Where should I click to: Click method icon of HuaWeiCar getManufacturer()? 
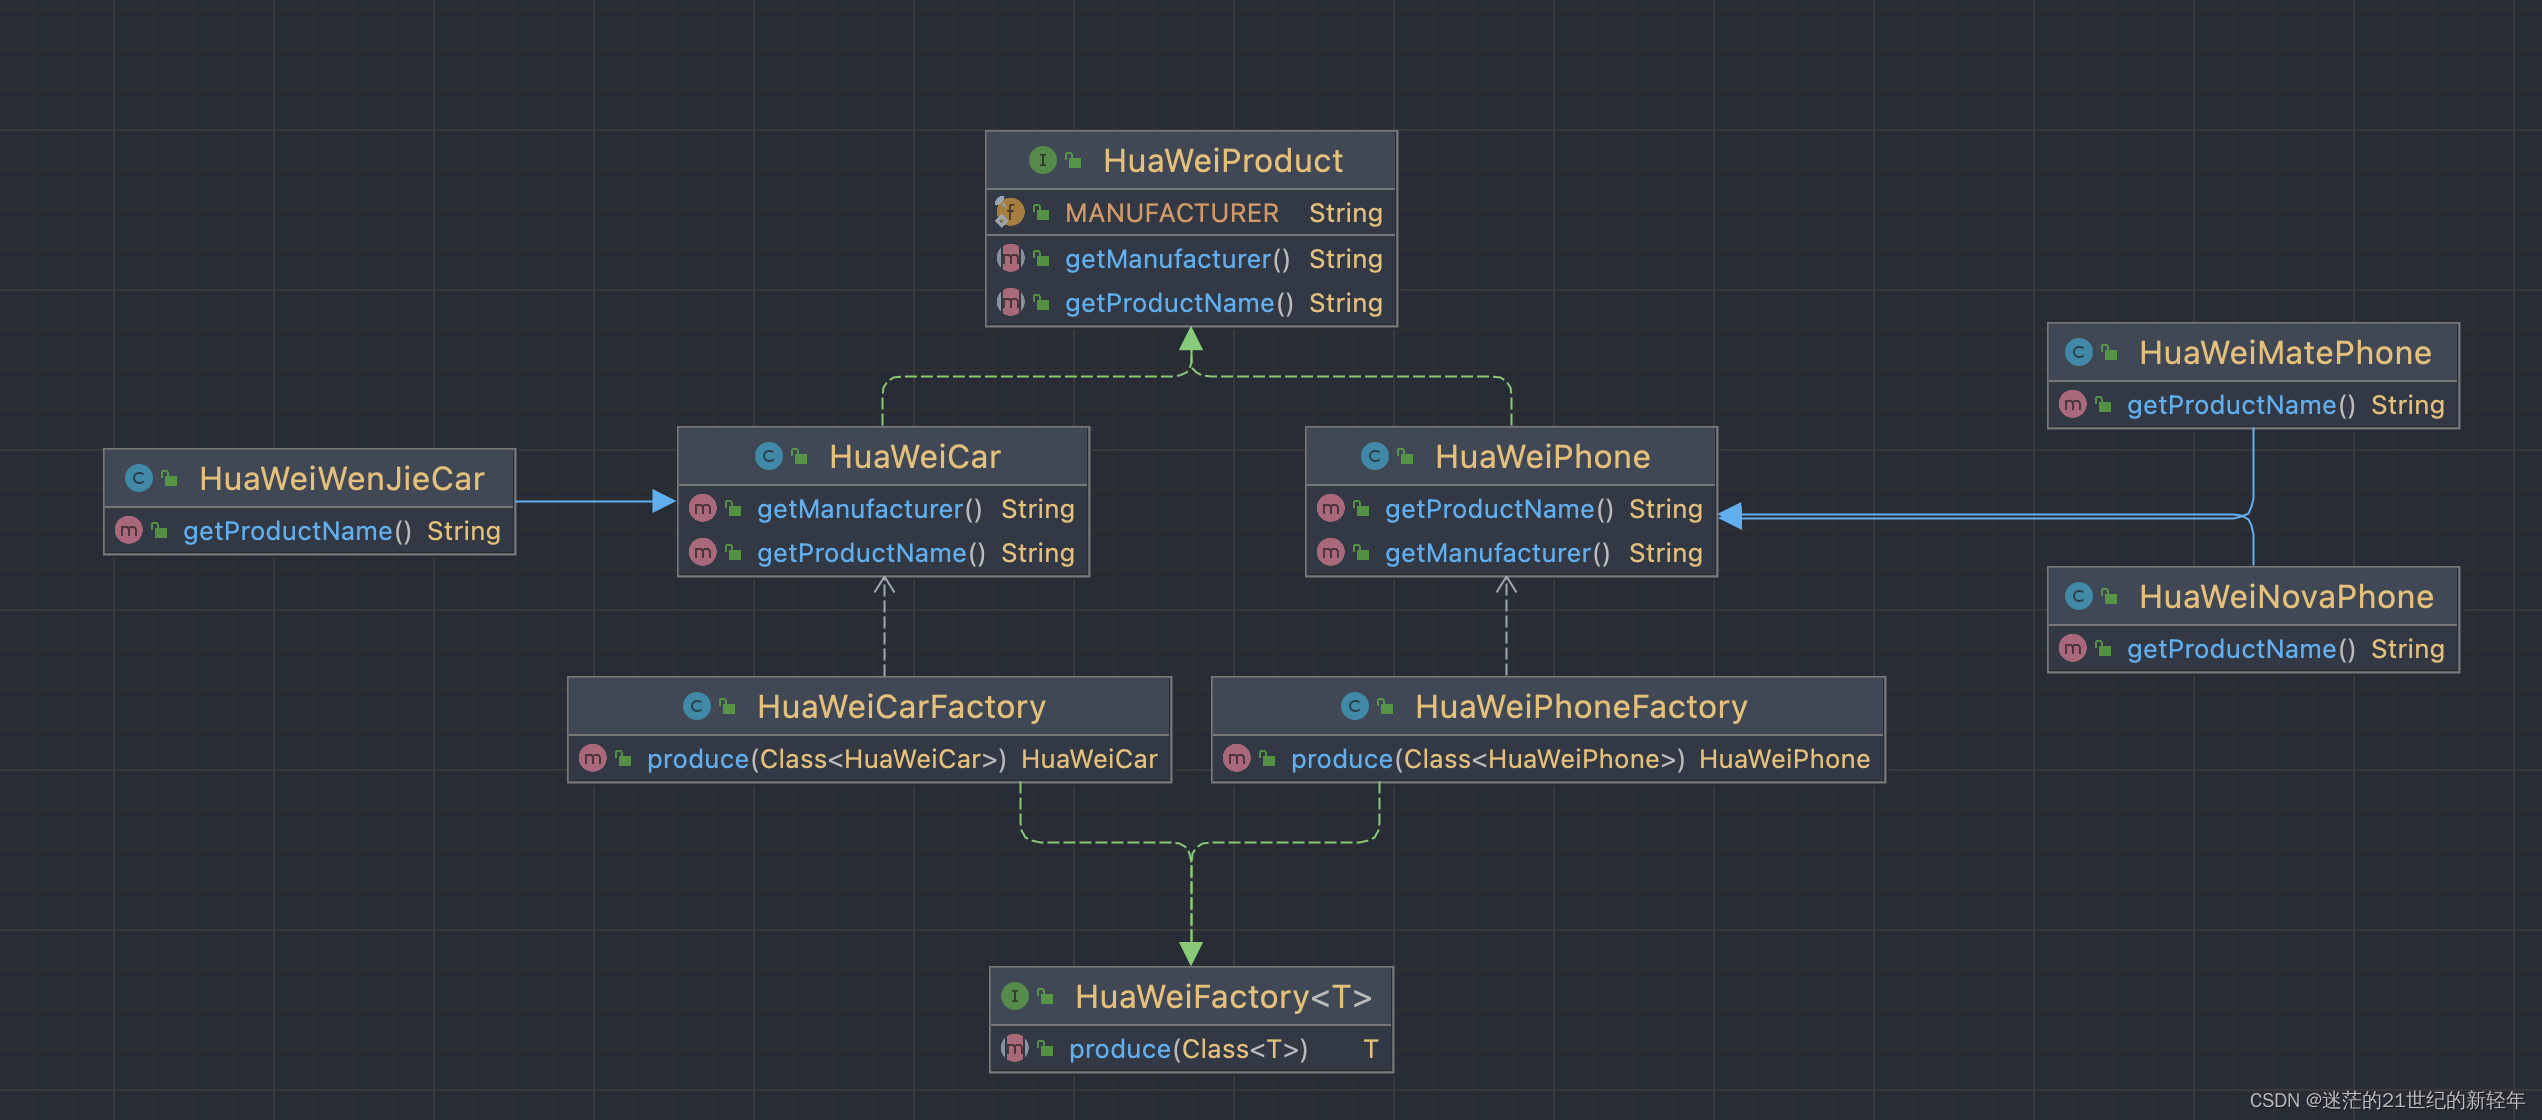coord(703,508)
